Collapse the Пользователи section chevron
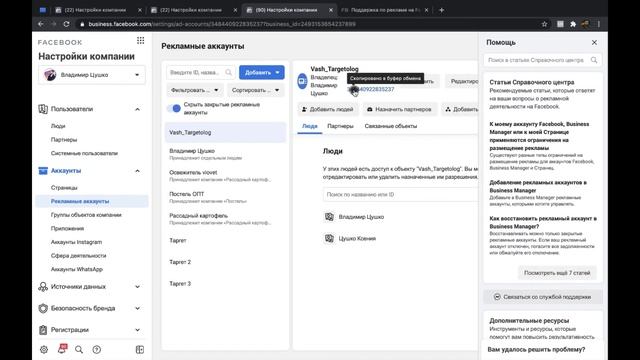 [138, 109]
